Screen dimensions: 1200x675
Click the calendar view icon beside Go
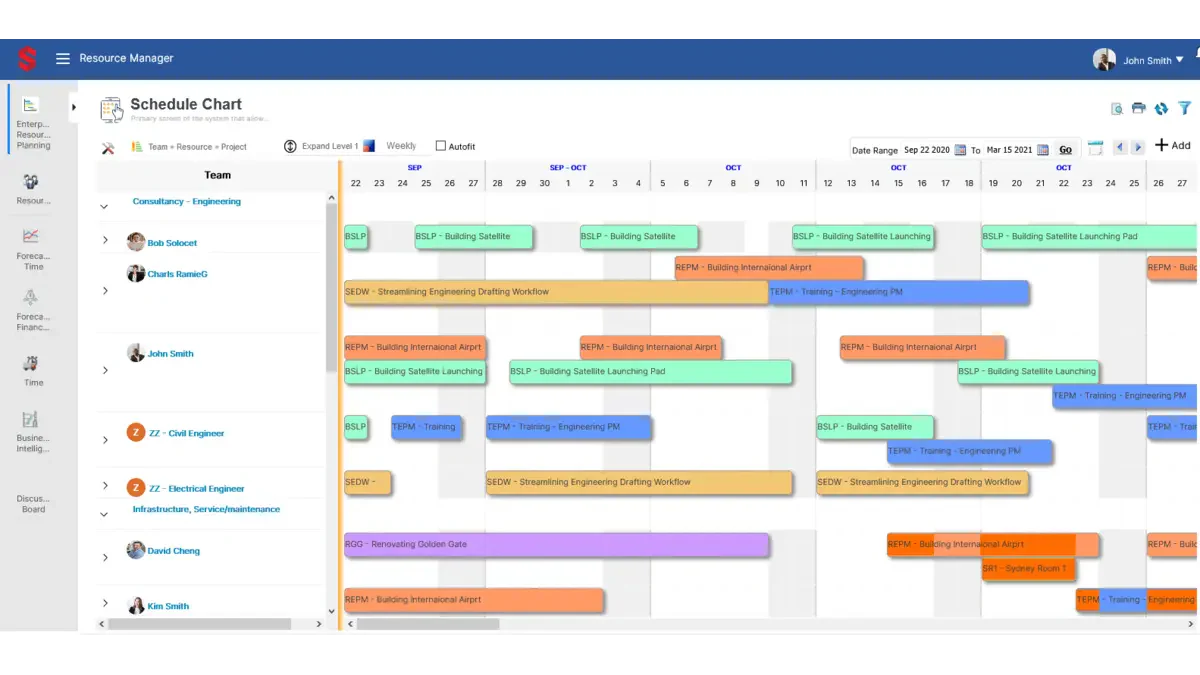(1095, 148)
